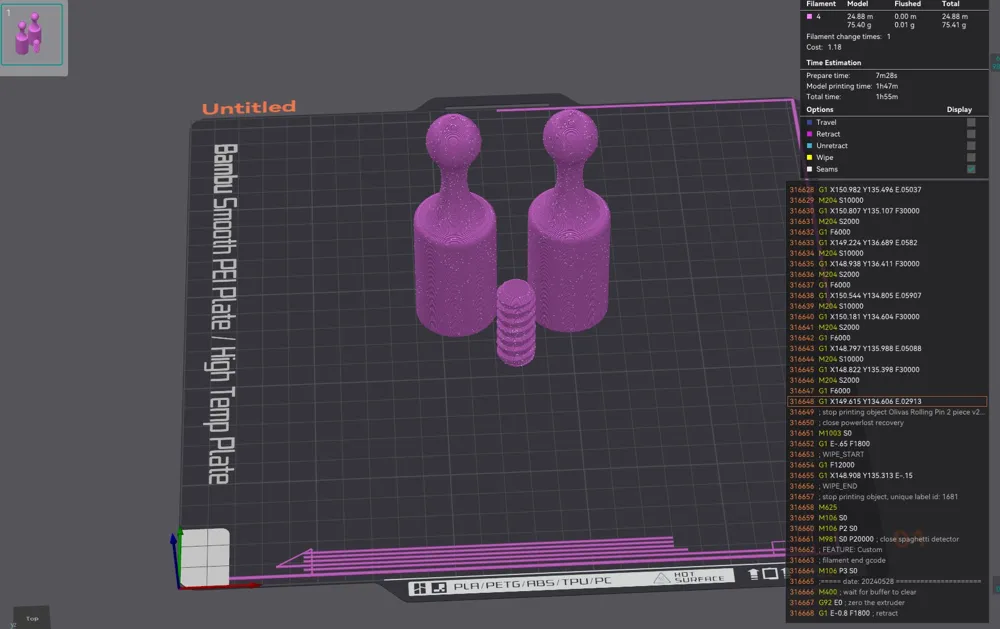Enable Retract display checkbox
The image size is (1000, 629).
click(x=971, y=134)
